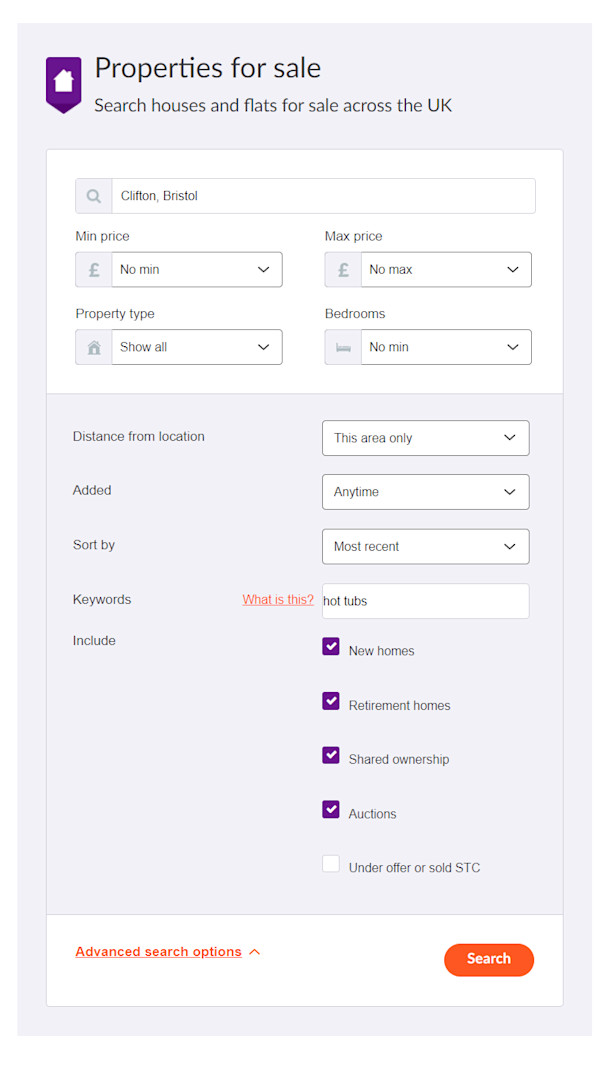Click the Sort by label

[x=94, y=545]
